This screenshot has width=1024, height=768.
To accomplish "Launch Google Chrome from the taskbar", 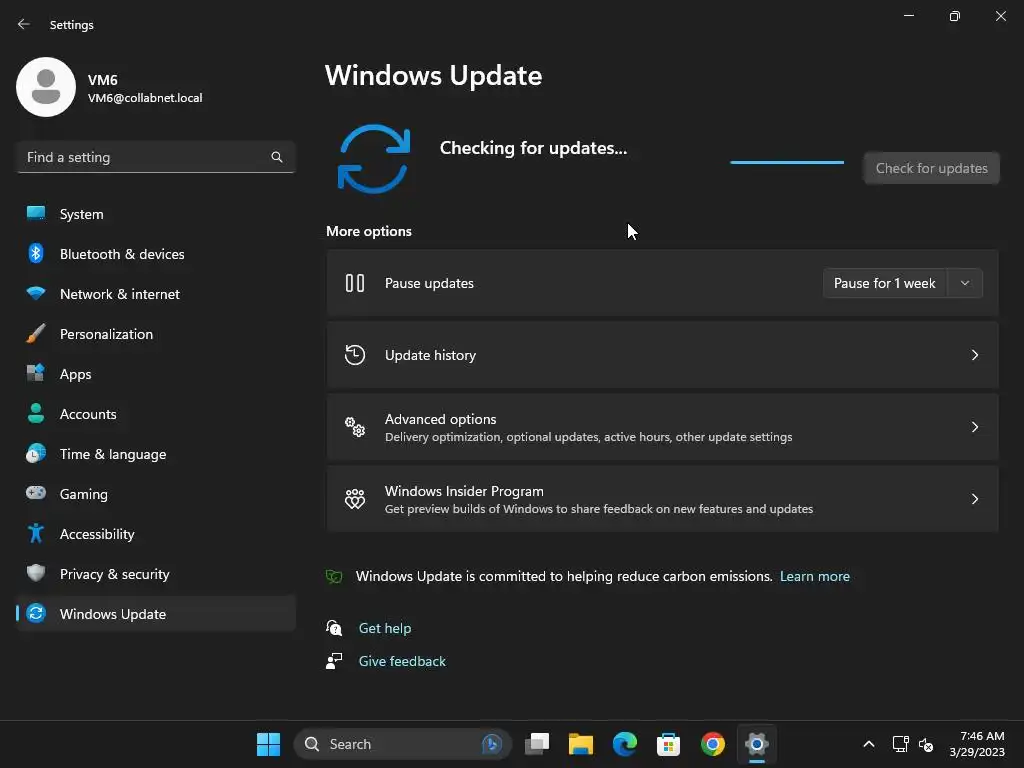I will [712, 744].
